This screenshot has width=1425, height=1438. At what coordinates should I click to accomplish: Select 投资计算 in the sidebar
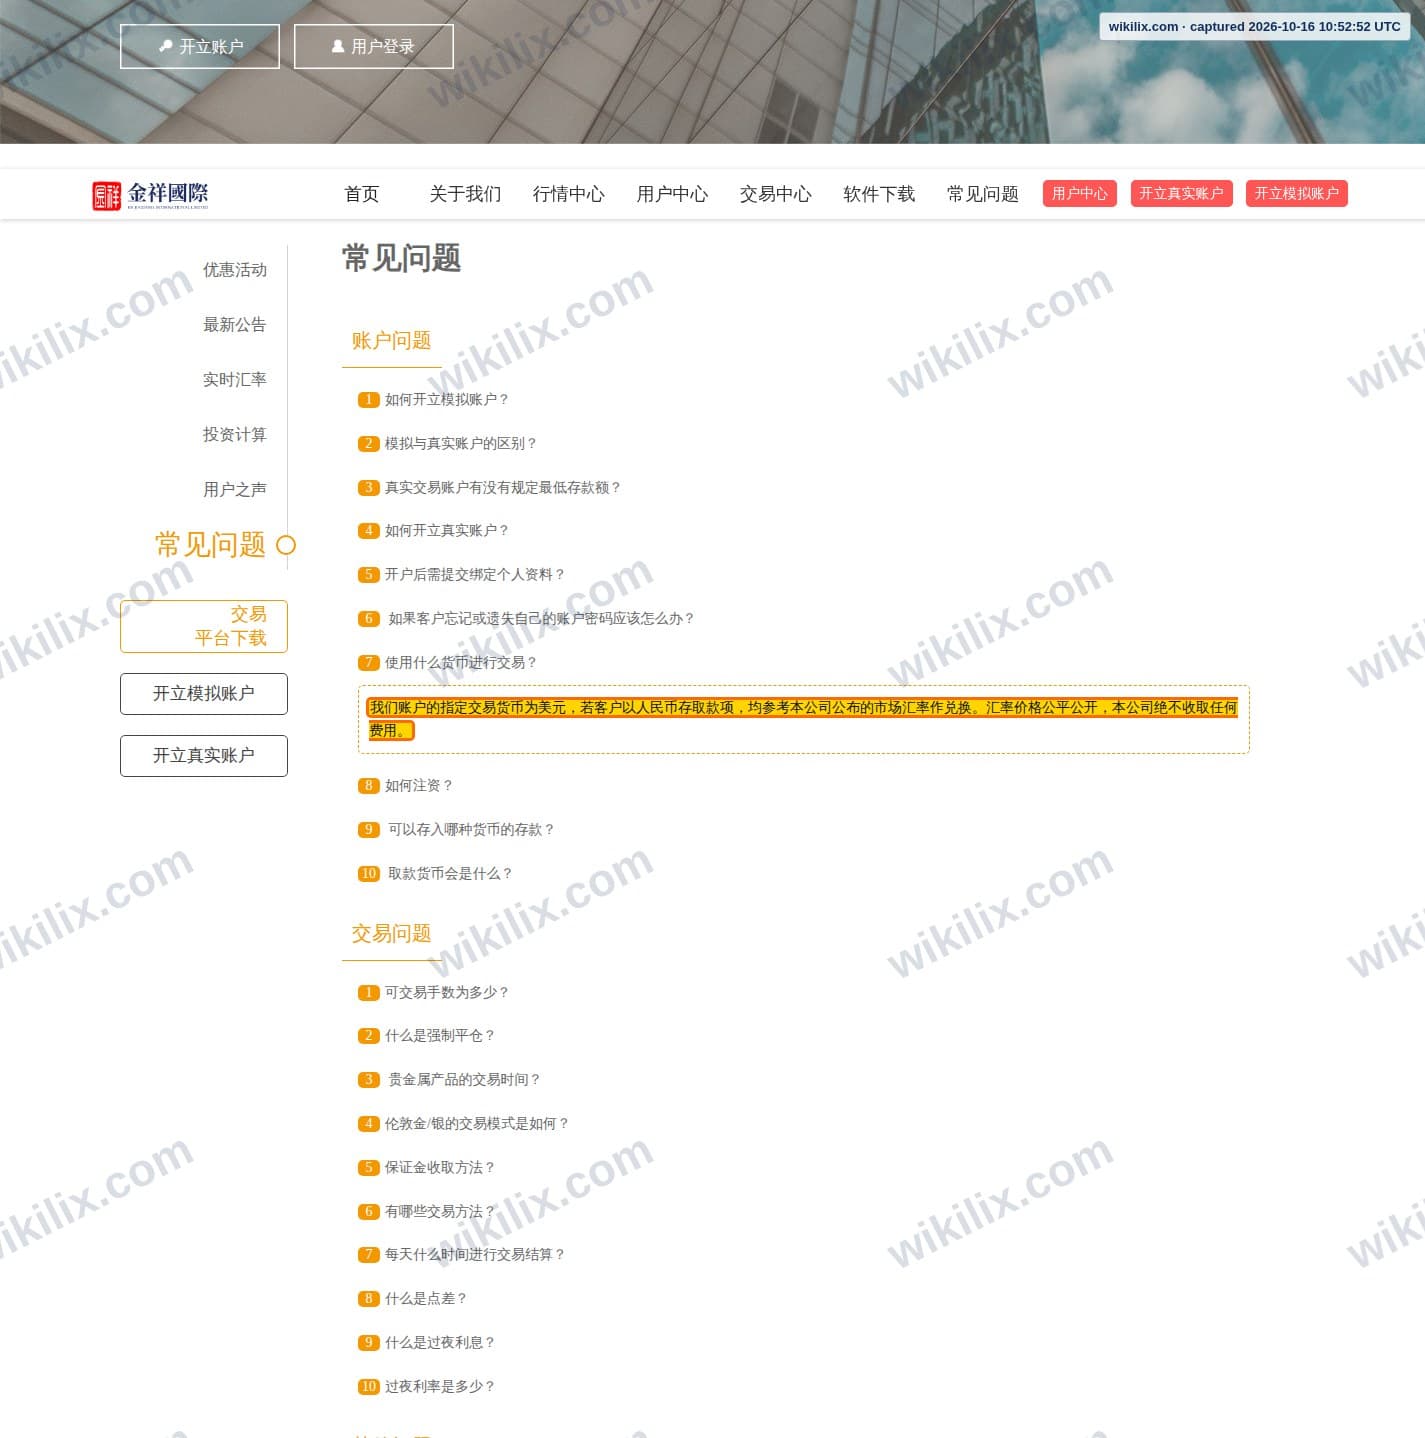click(235, 435)
